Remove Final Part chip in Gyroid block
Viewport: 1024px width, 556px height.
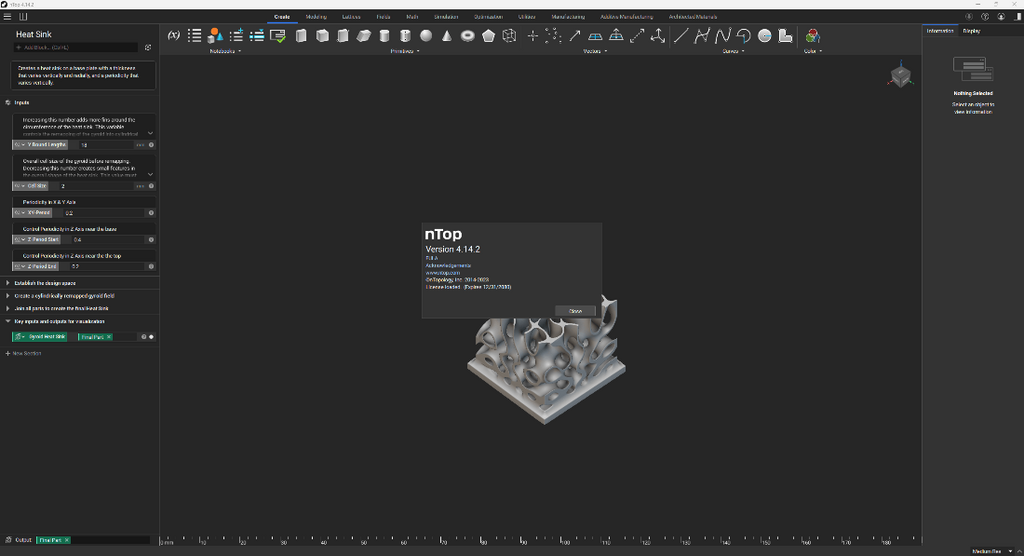point(109,337)
